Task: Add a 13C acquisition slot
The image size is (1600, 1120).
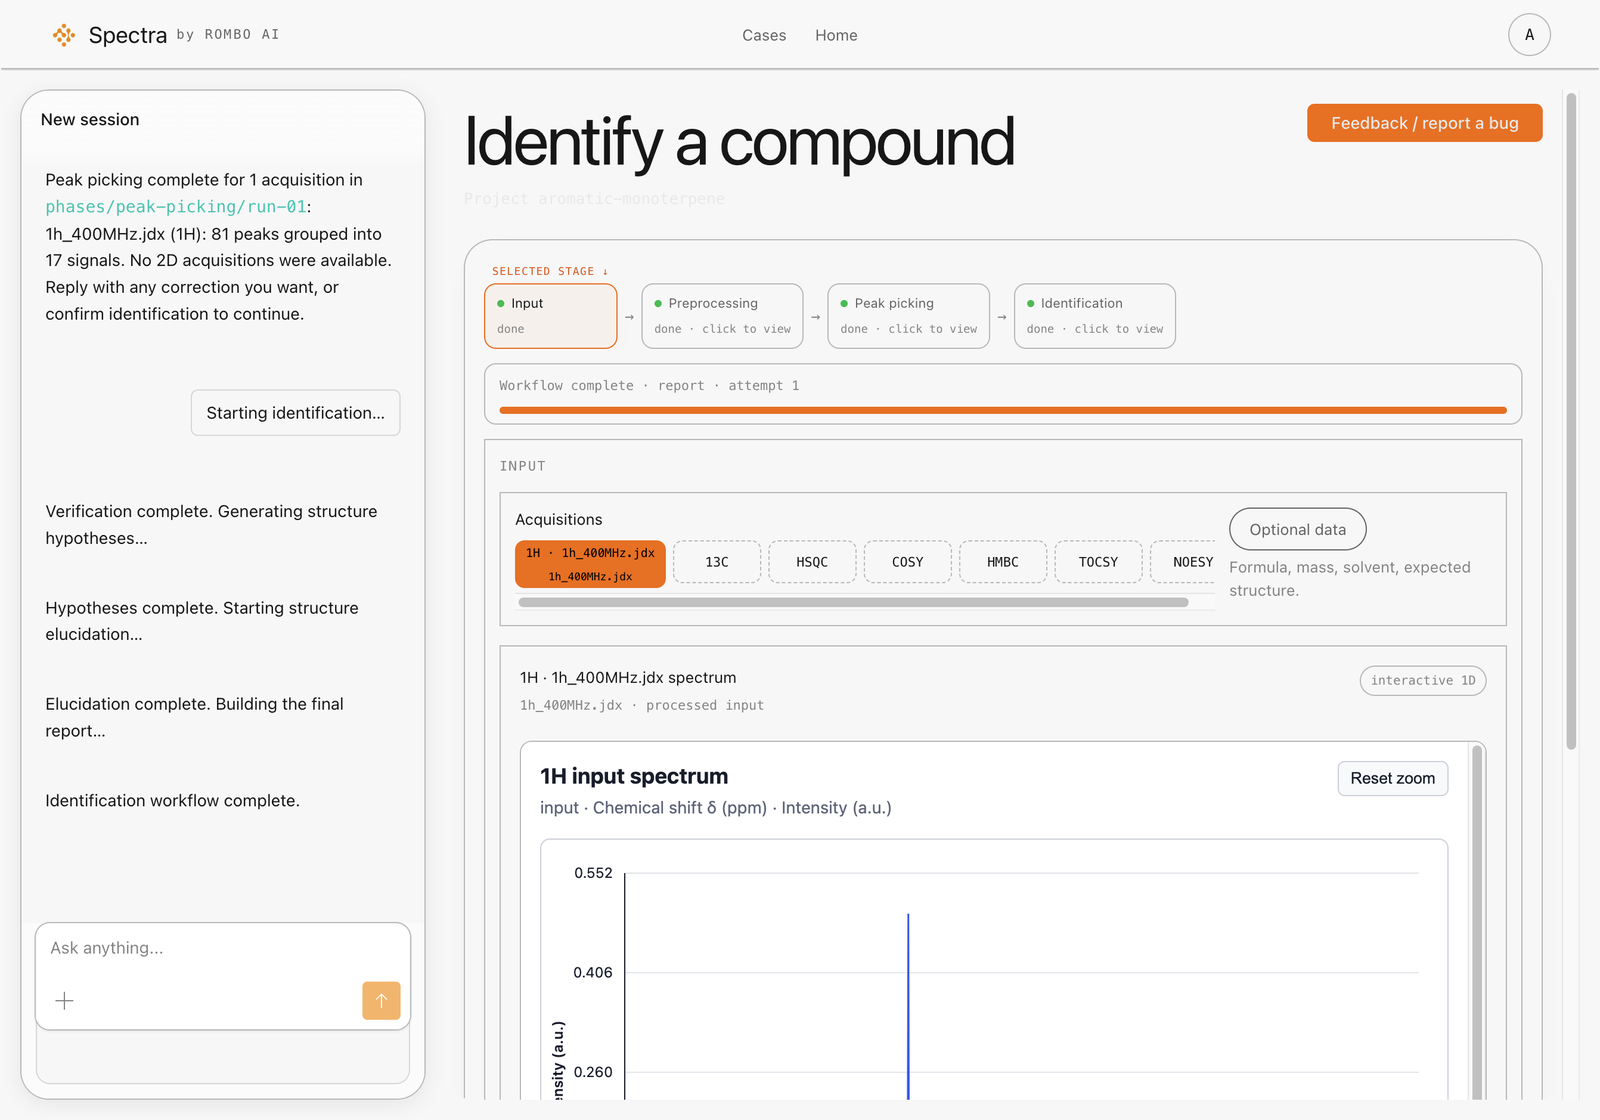Action: (717, 562)
